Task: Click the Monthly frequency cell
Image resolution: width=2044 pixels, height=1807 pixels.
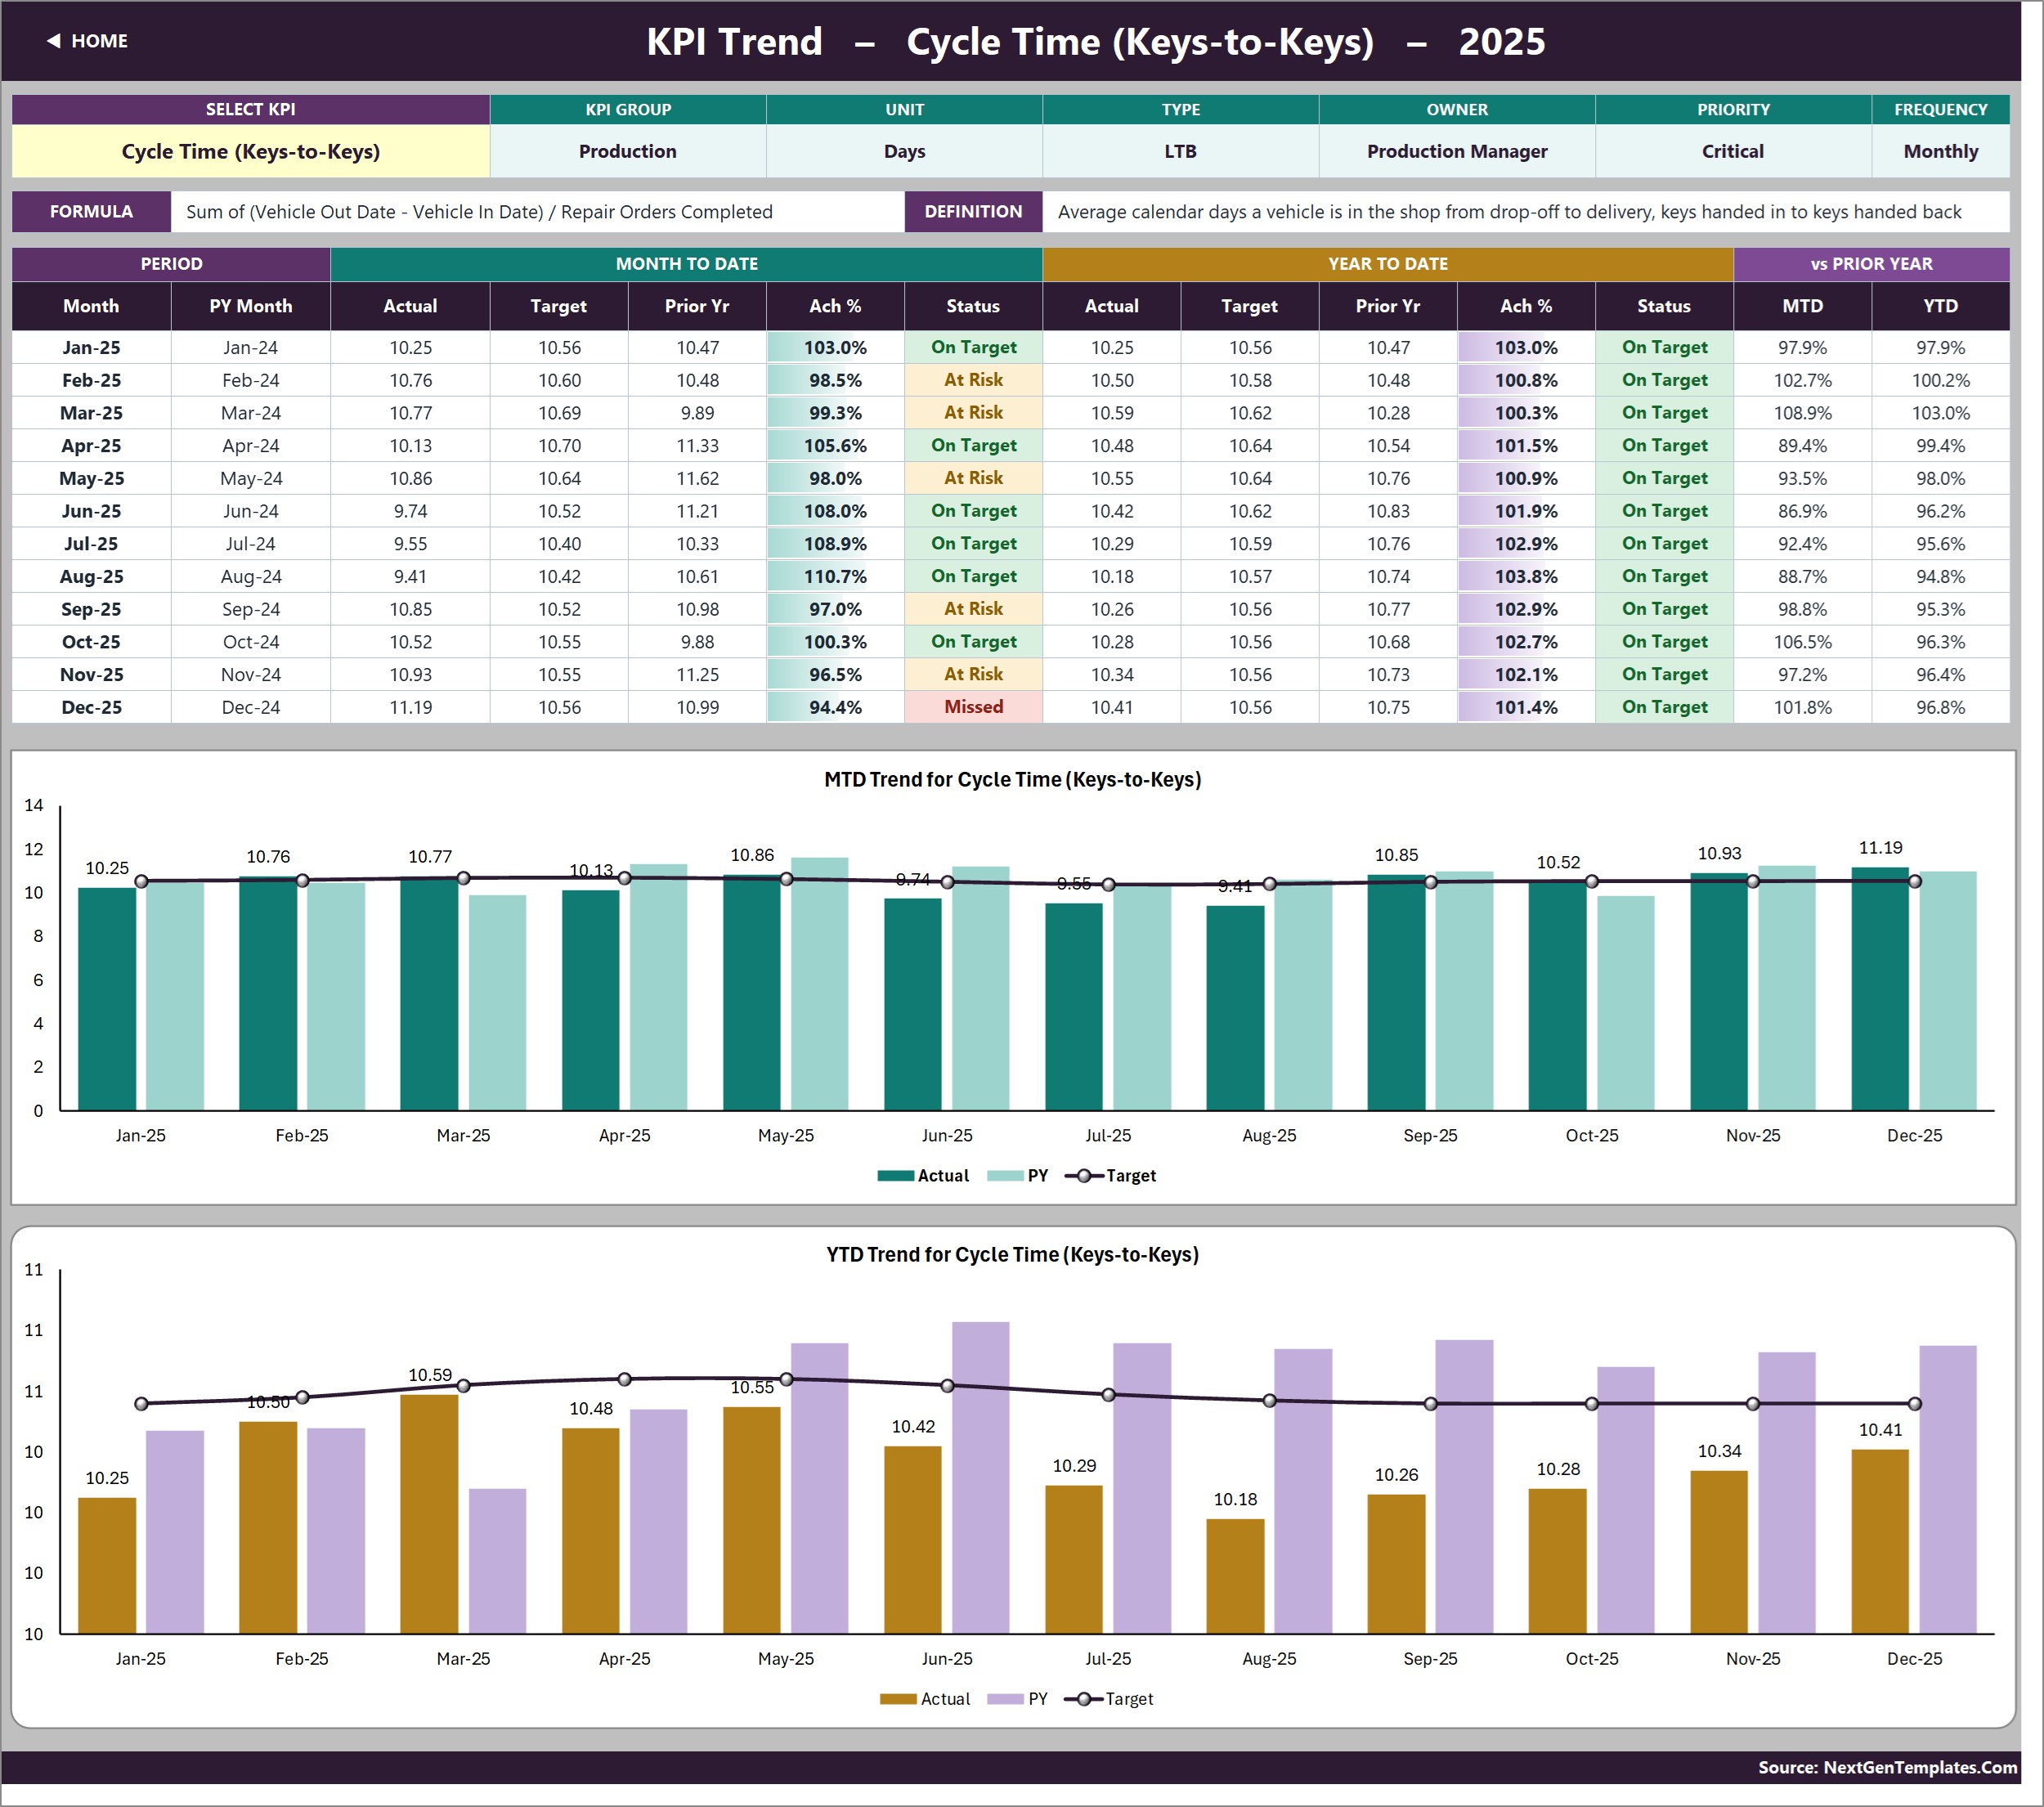Action: tap(1940, 151)
